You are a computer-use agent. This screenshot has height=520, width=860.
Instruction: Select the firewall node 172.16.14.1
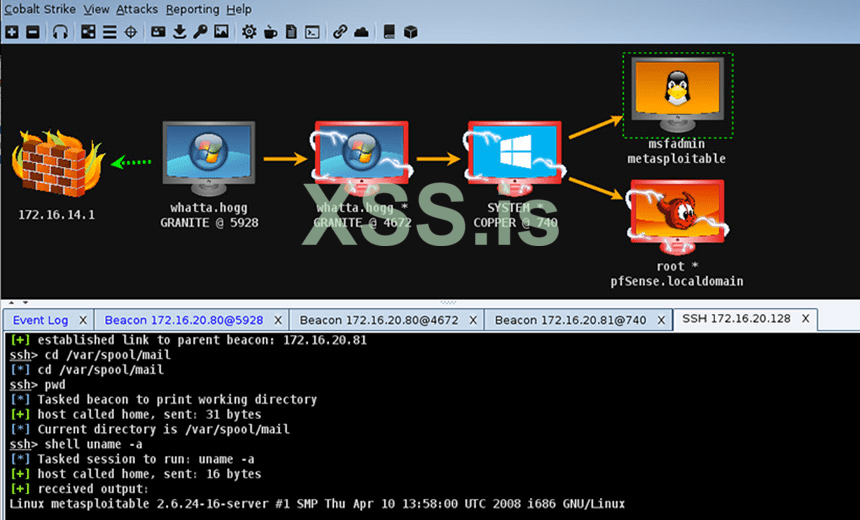pos(57,163)
